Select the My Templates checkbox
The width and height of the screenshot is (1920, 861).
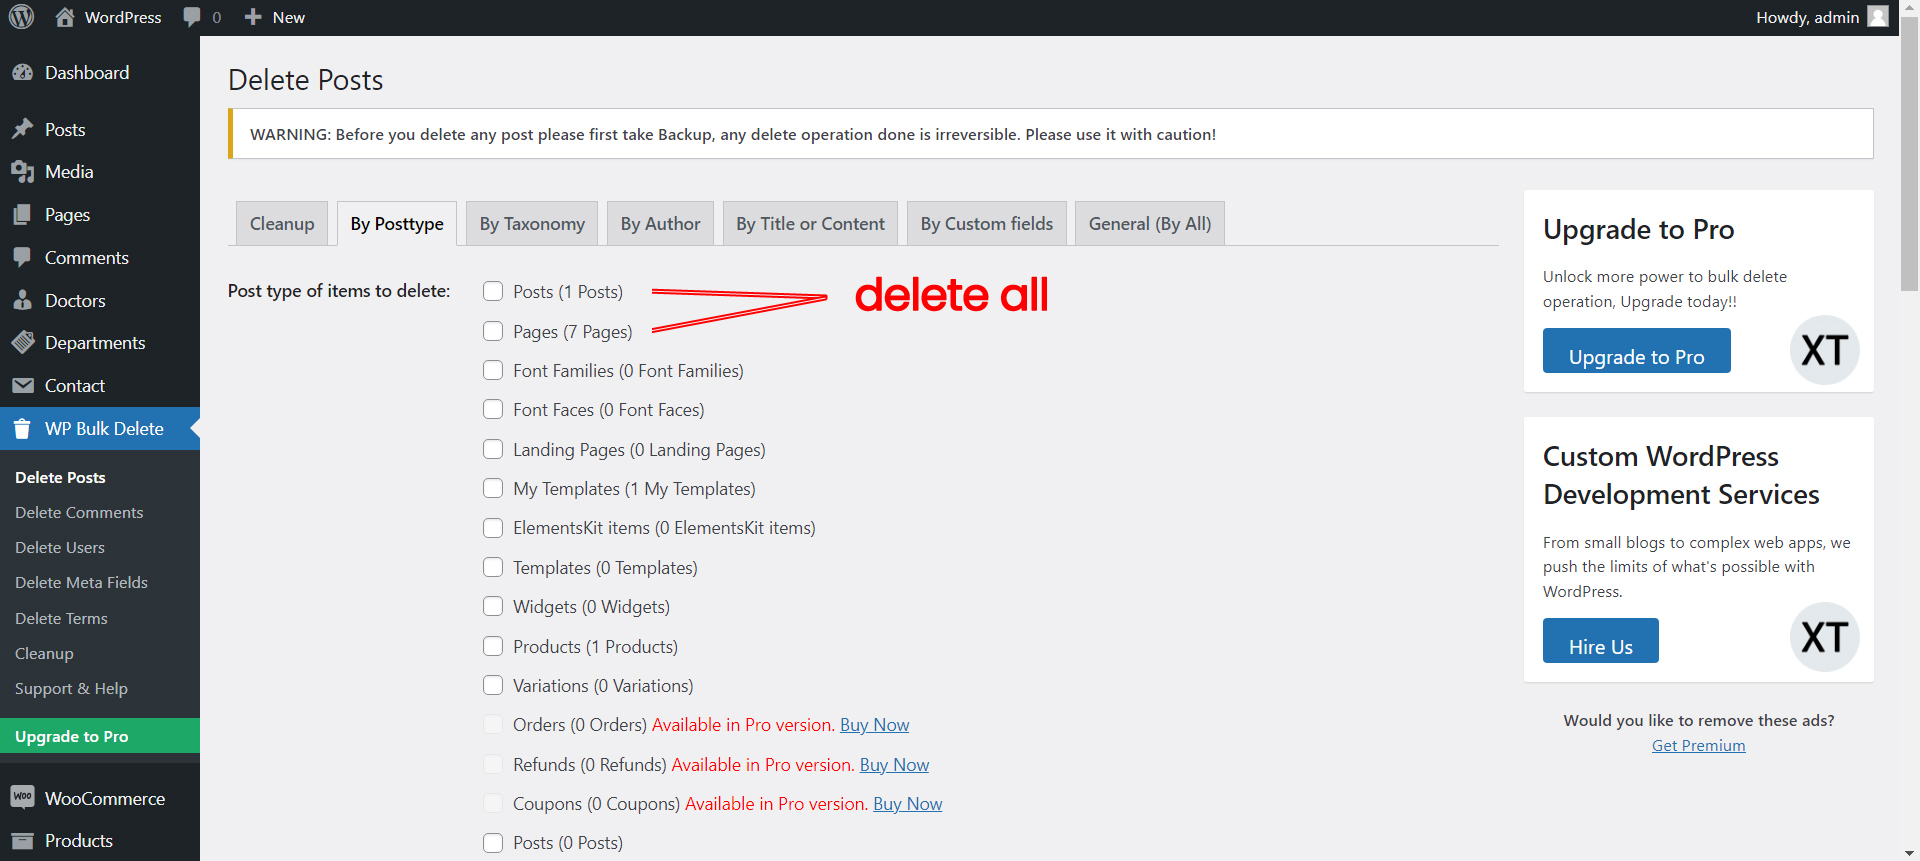point(493,488)
